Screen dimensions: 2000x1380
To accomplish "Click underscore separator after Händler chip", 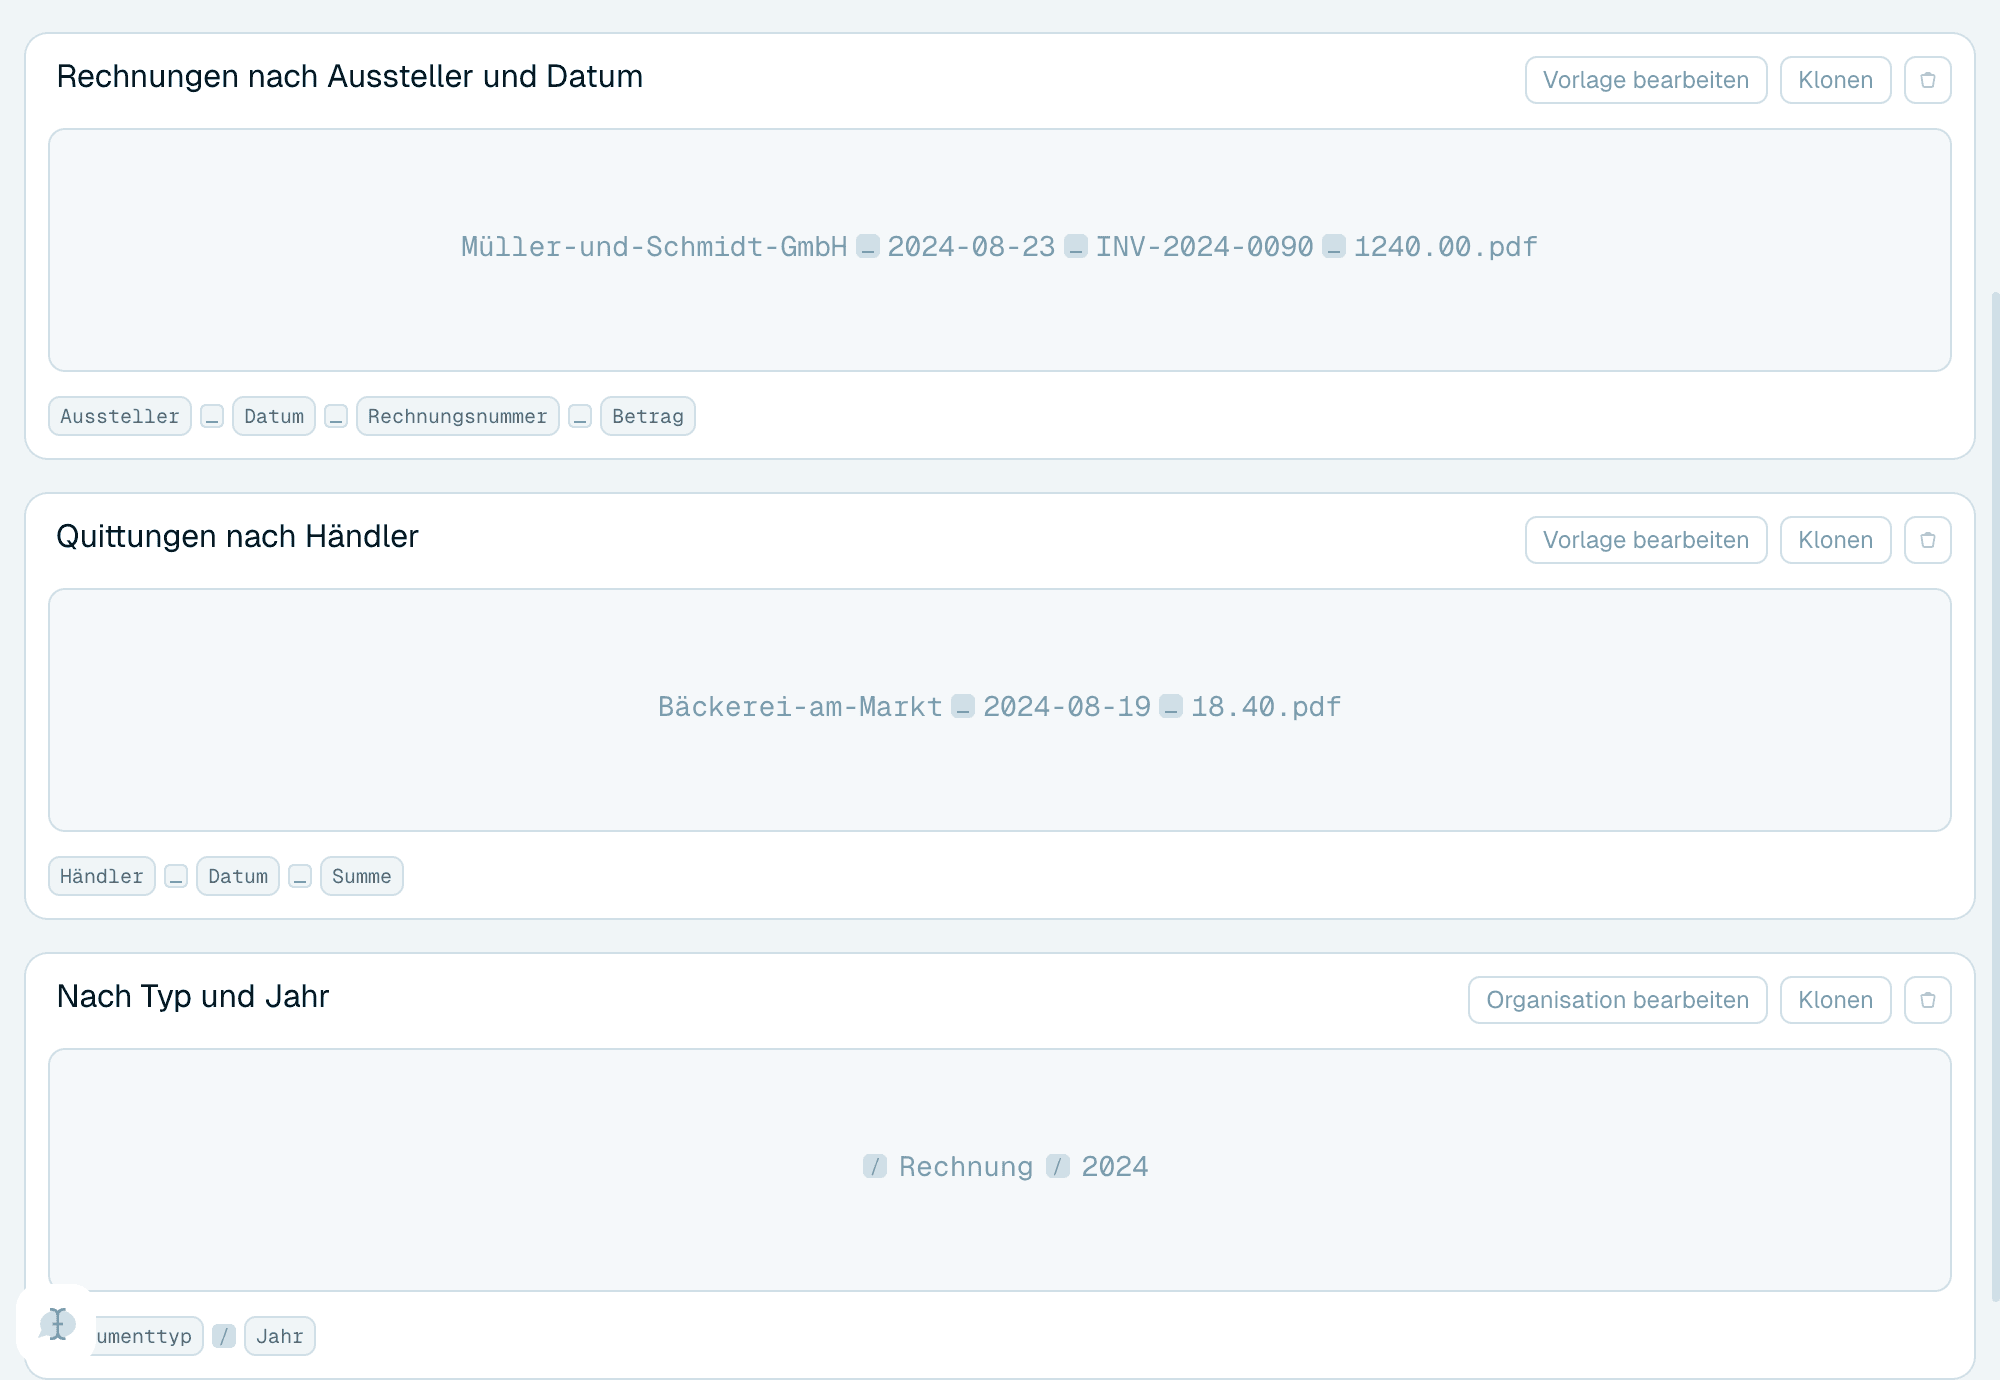I will (x=176, y=876).
